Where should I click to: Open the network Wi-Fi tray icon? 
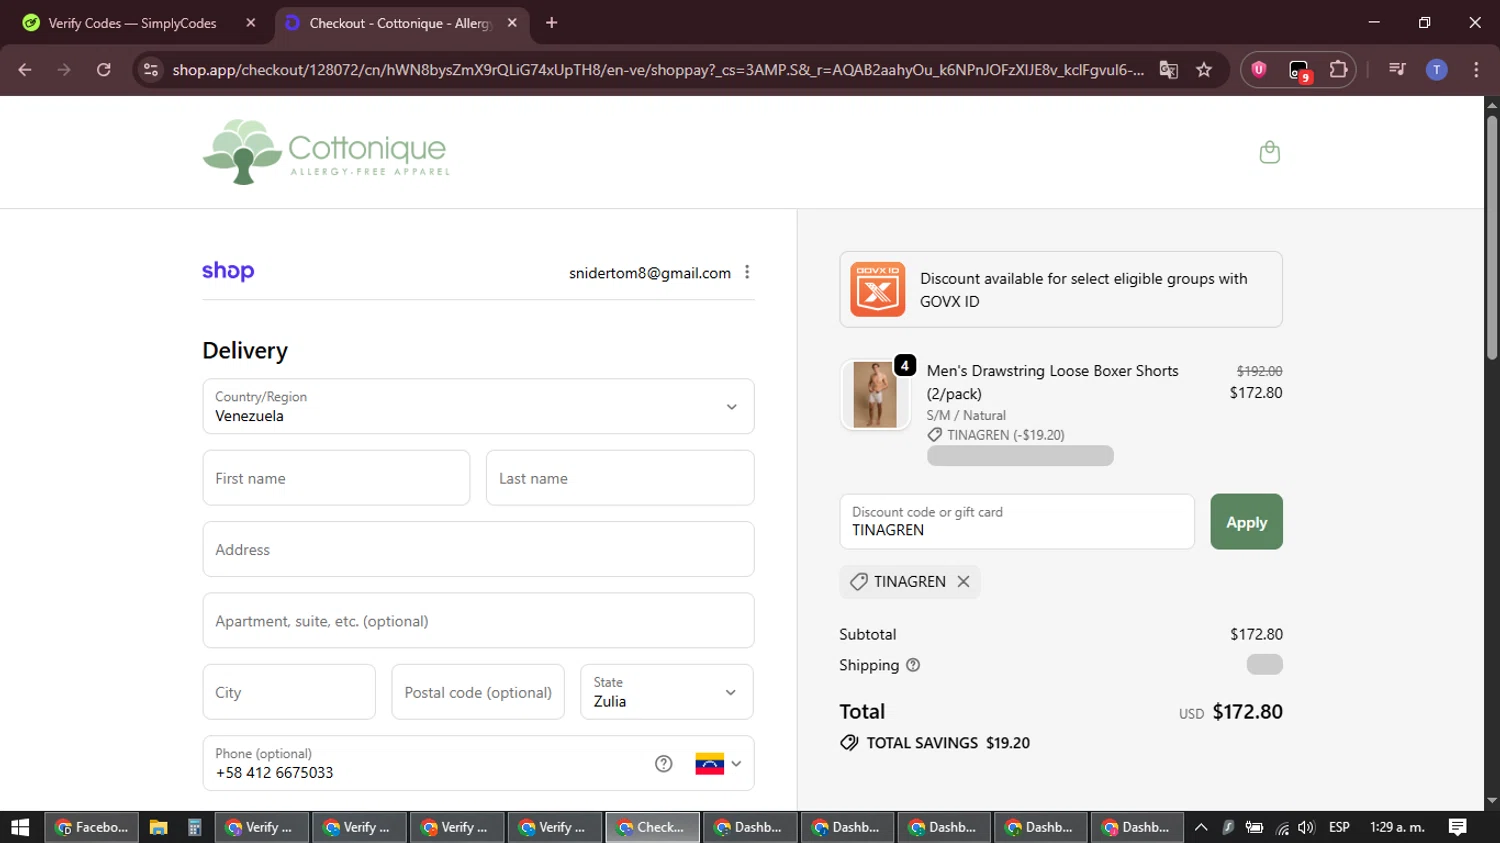coord(1282,827)
